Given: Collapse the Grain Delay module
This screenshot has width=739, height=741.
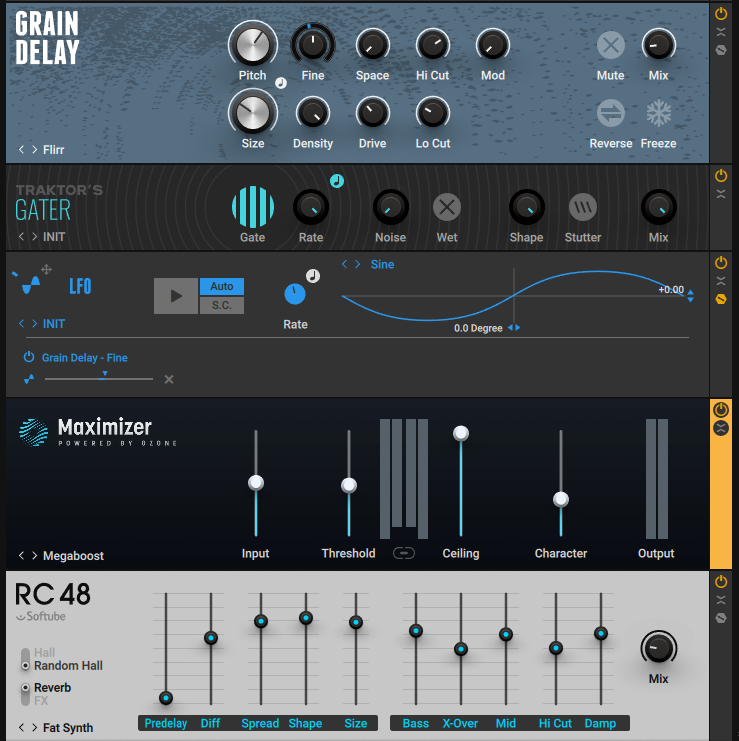Looking at the screenshot, I should [x=721, y=32].
